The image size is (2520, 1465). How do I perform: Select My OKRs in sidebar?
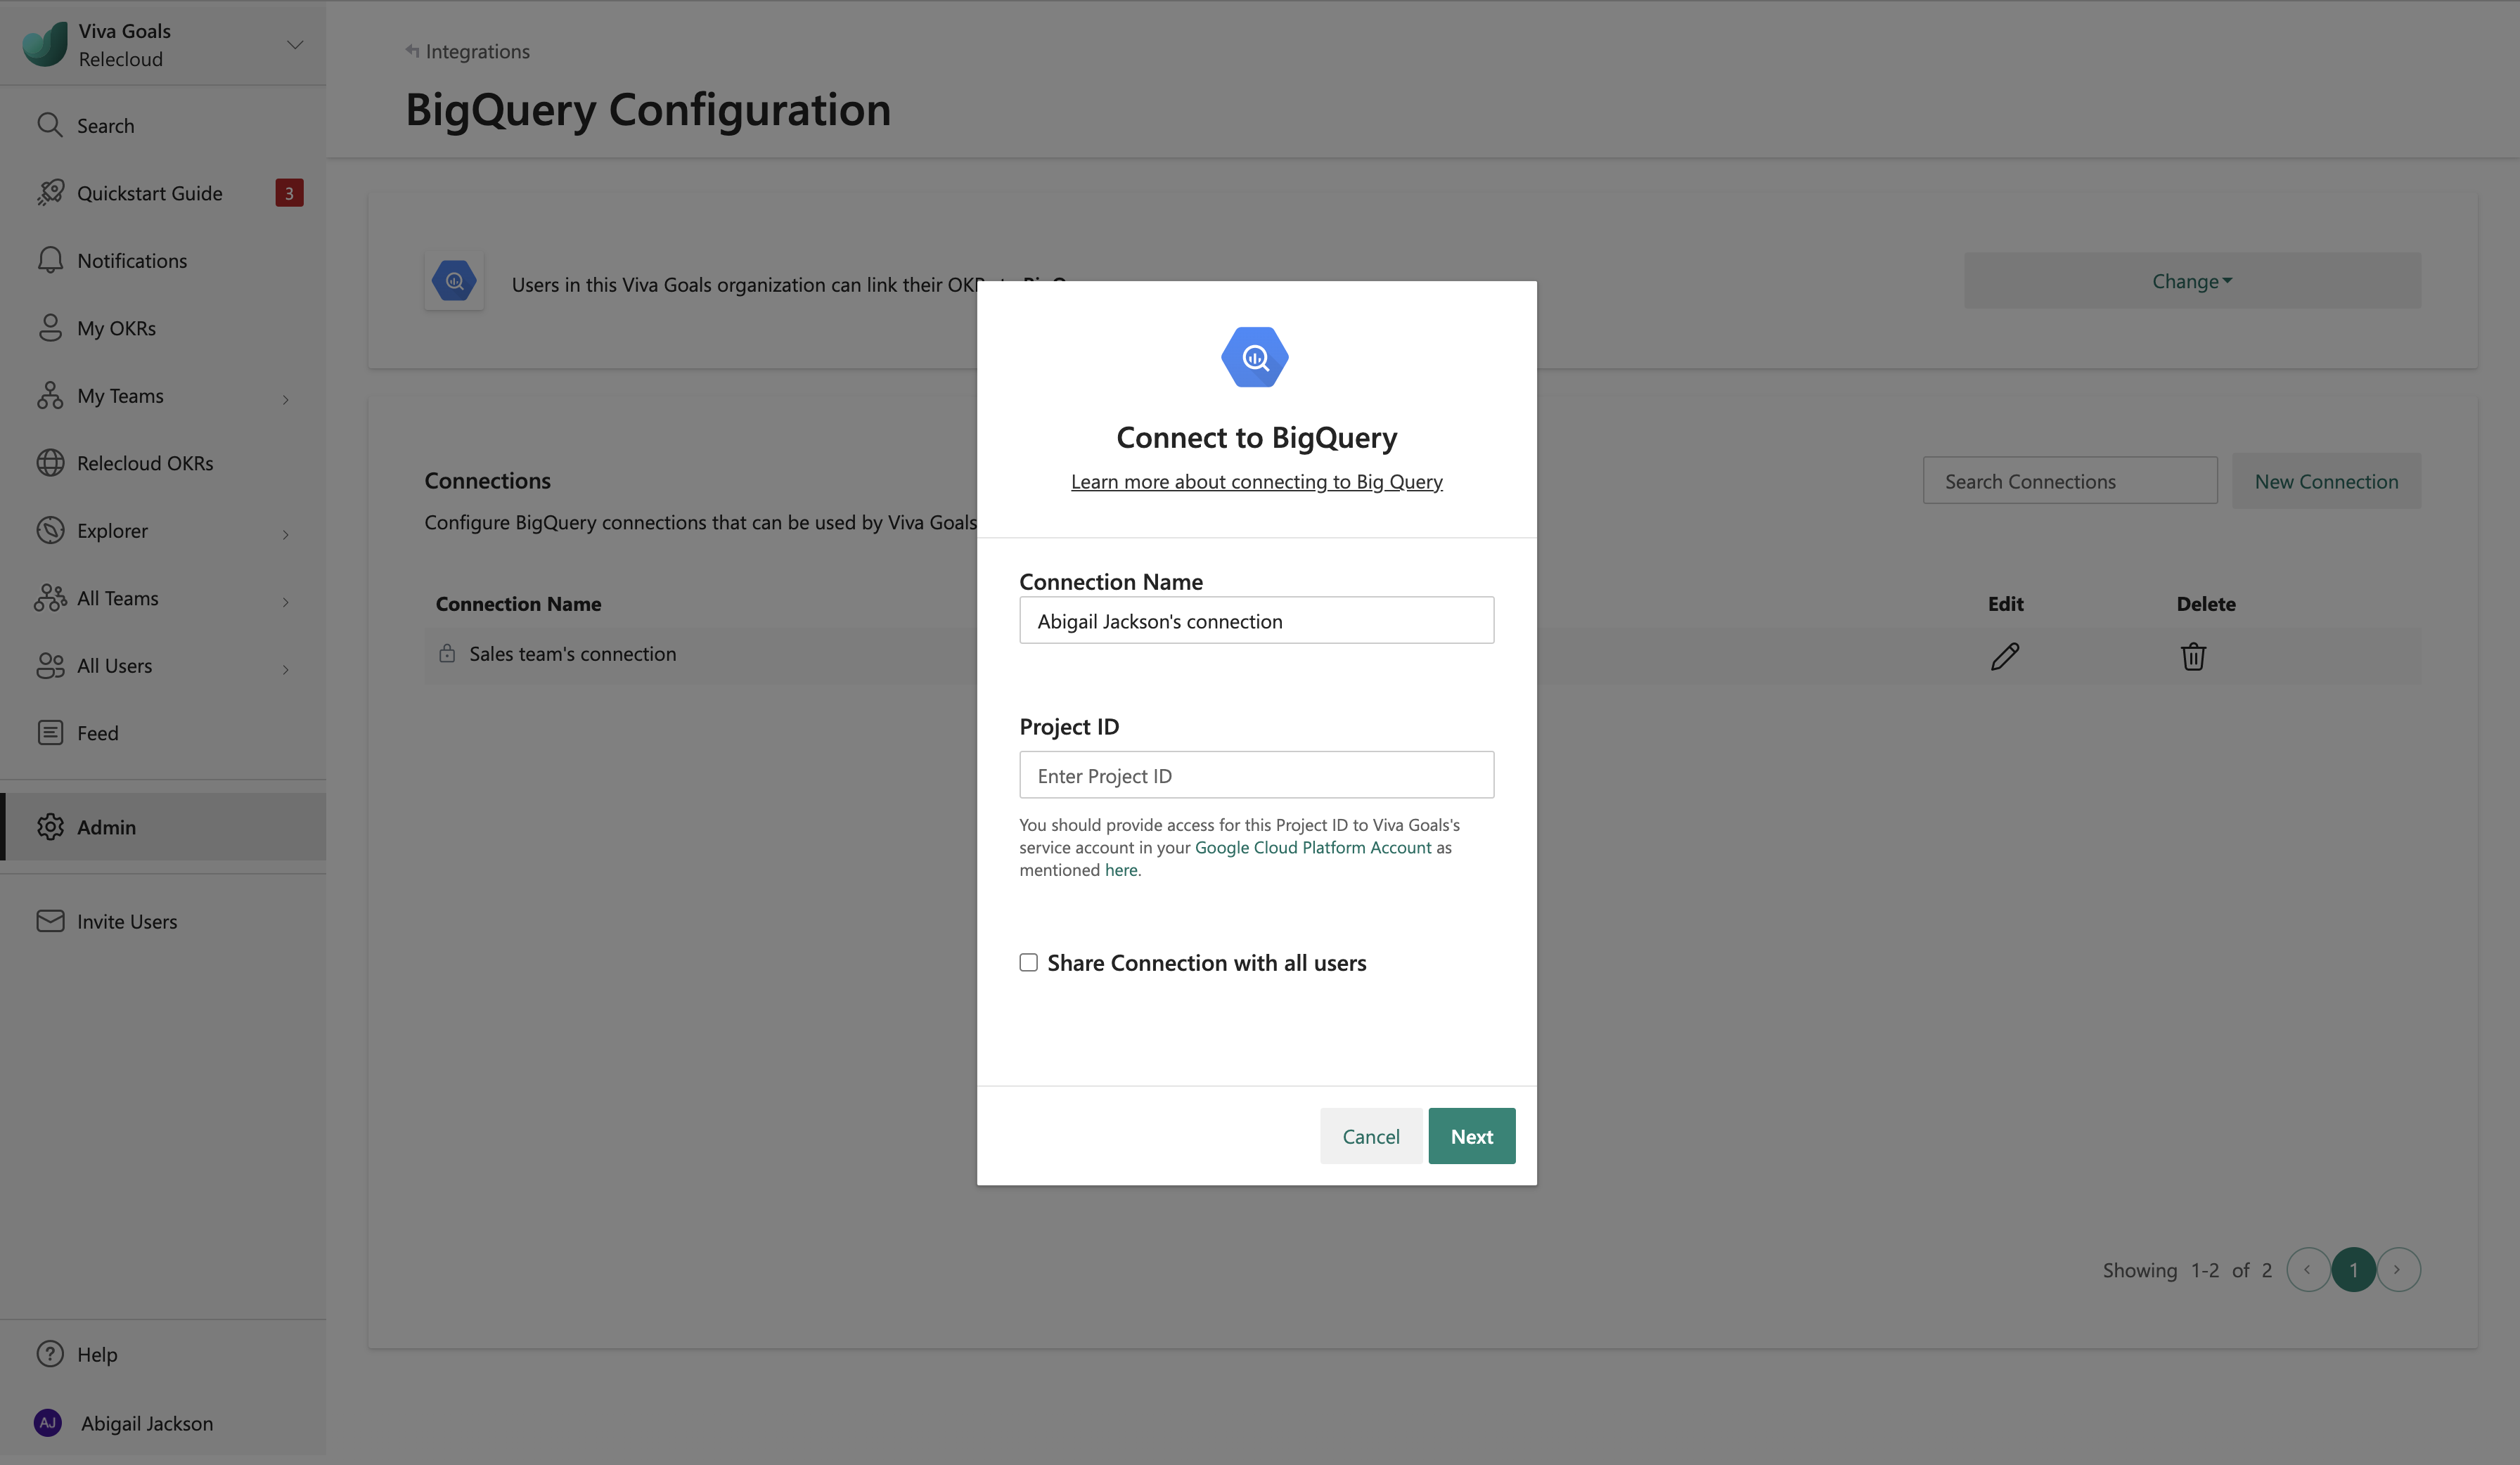point(116,328)
